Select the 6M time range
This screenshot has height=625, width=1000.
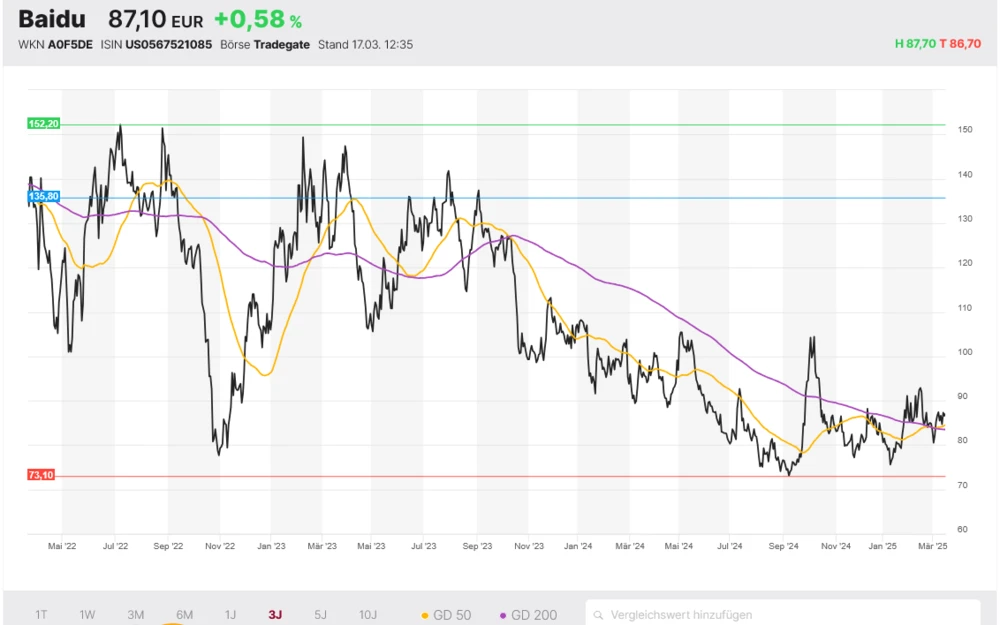184,615
